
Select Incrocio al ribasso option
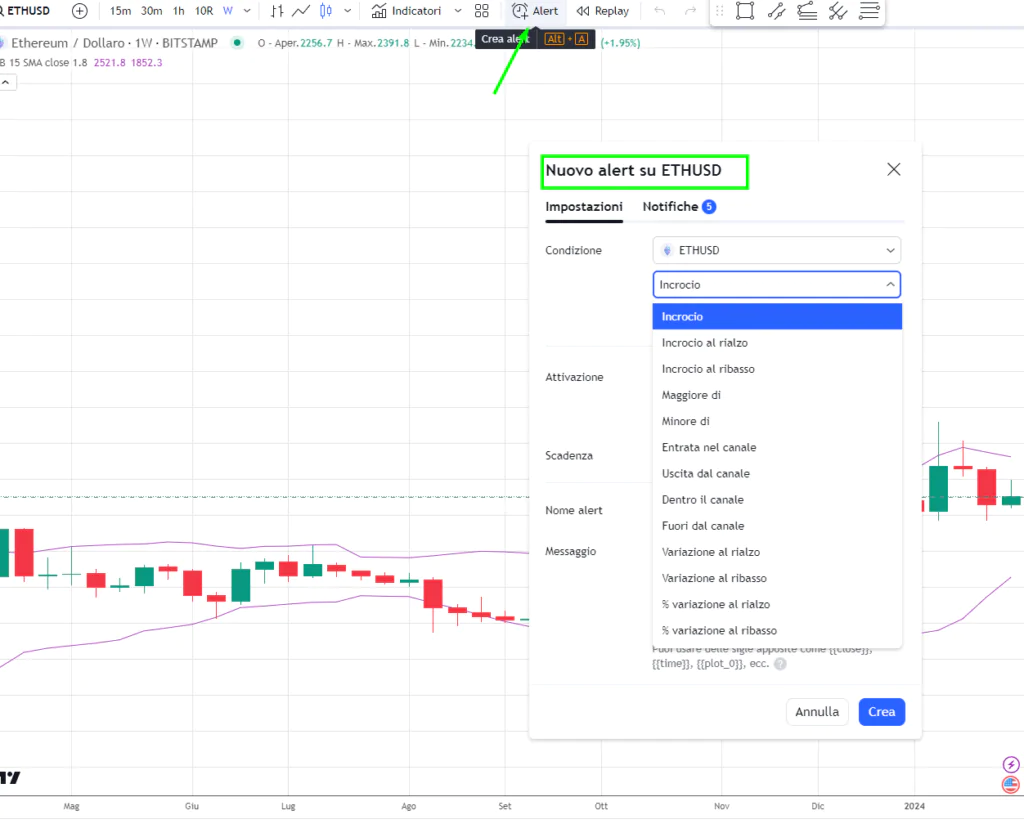777,369
